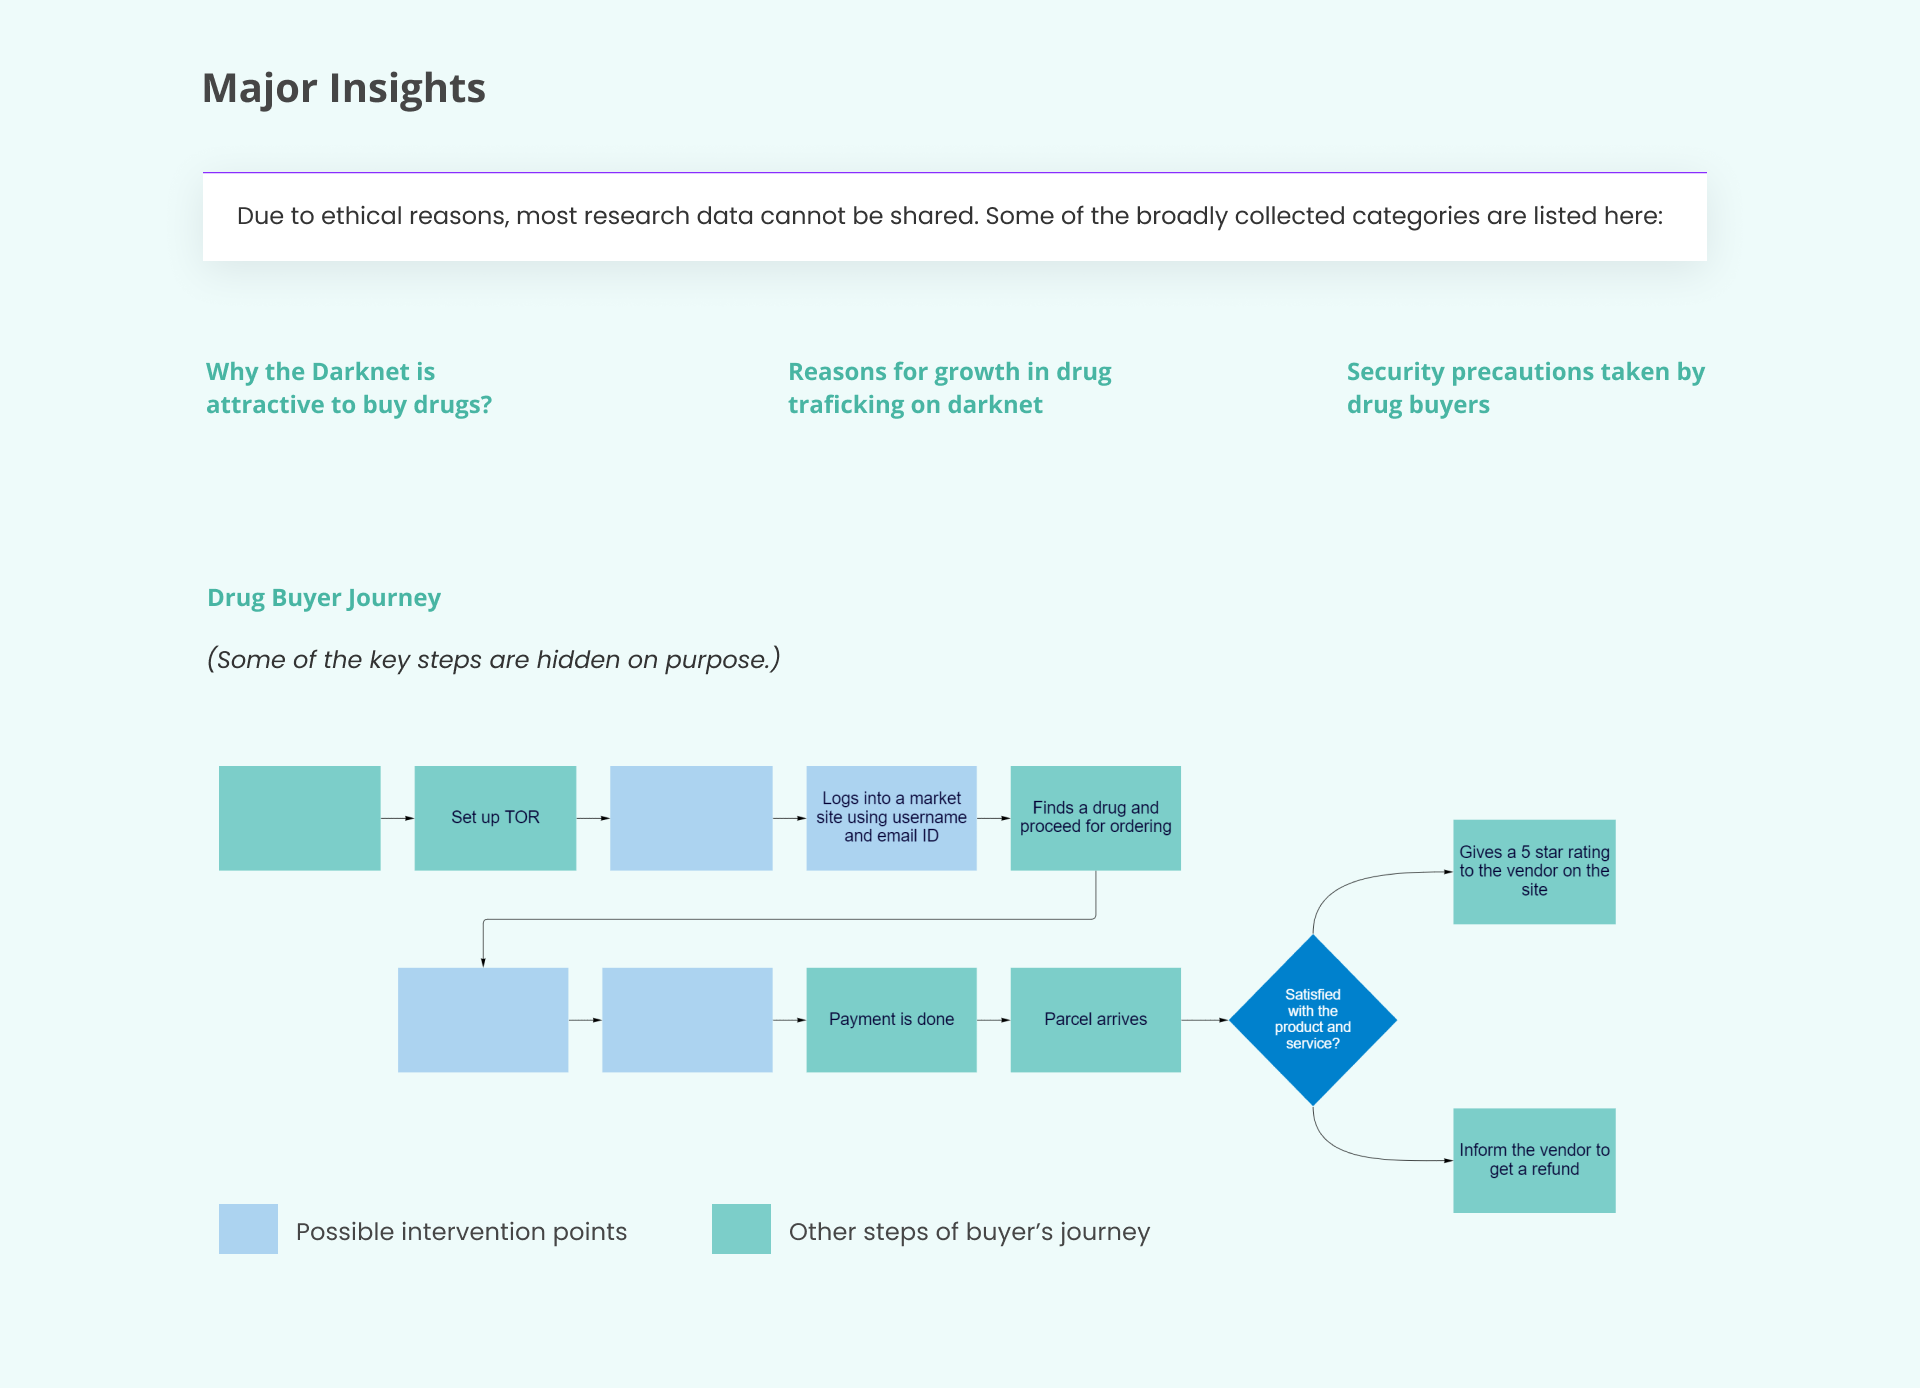Click the blank blue box where the long connector ends

483,1020
